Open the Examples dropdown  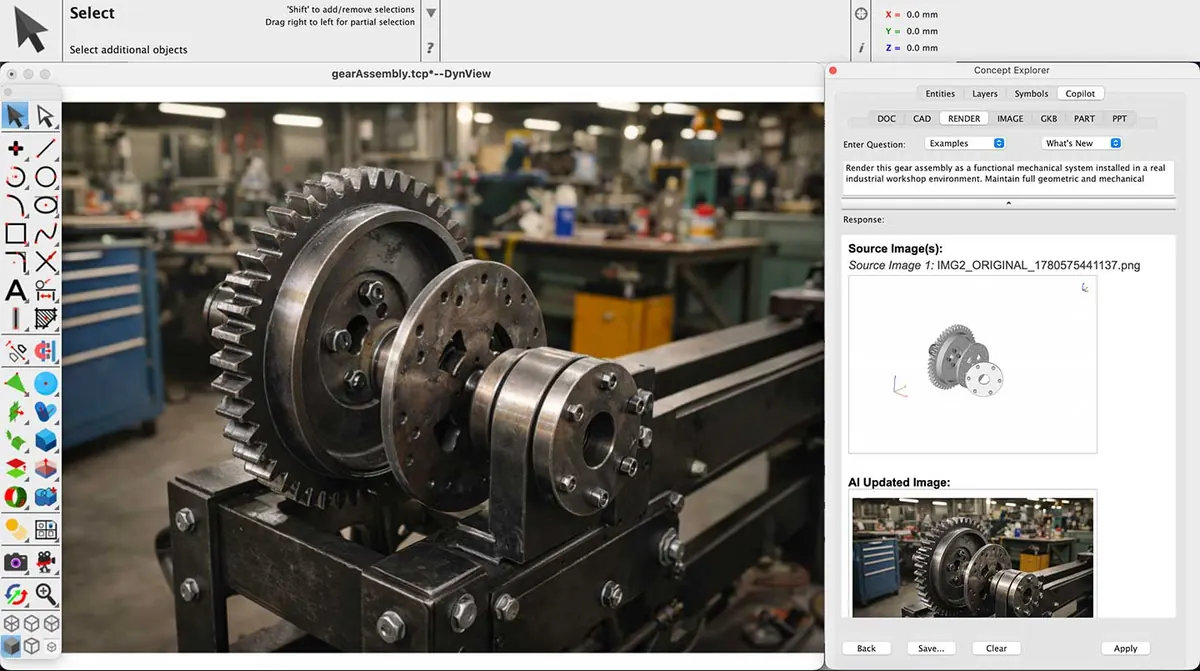pyautogui.click(x=965, y=144)
